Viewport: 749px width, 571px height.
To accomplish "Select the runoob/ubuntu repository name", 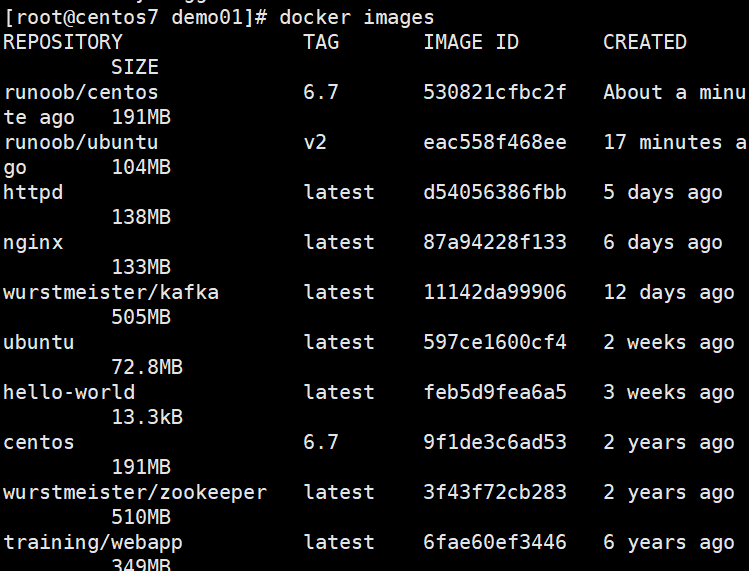I will tap(81, 142).
